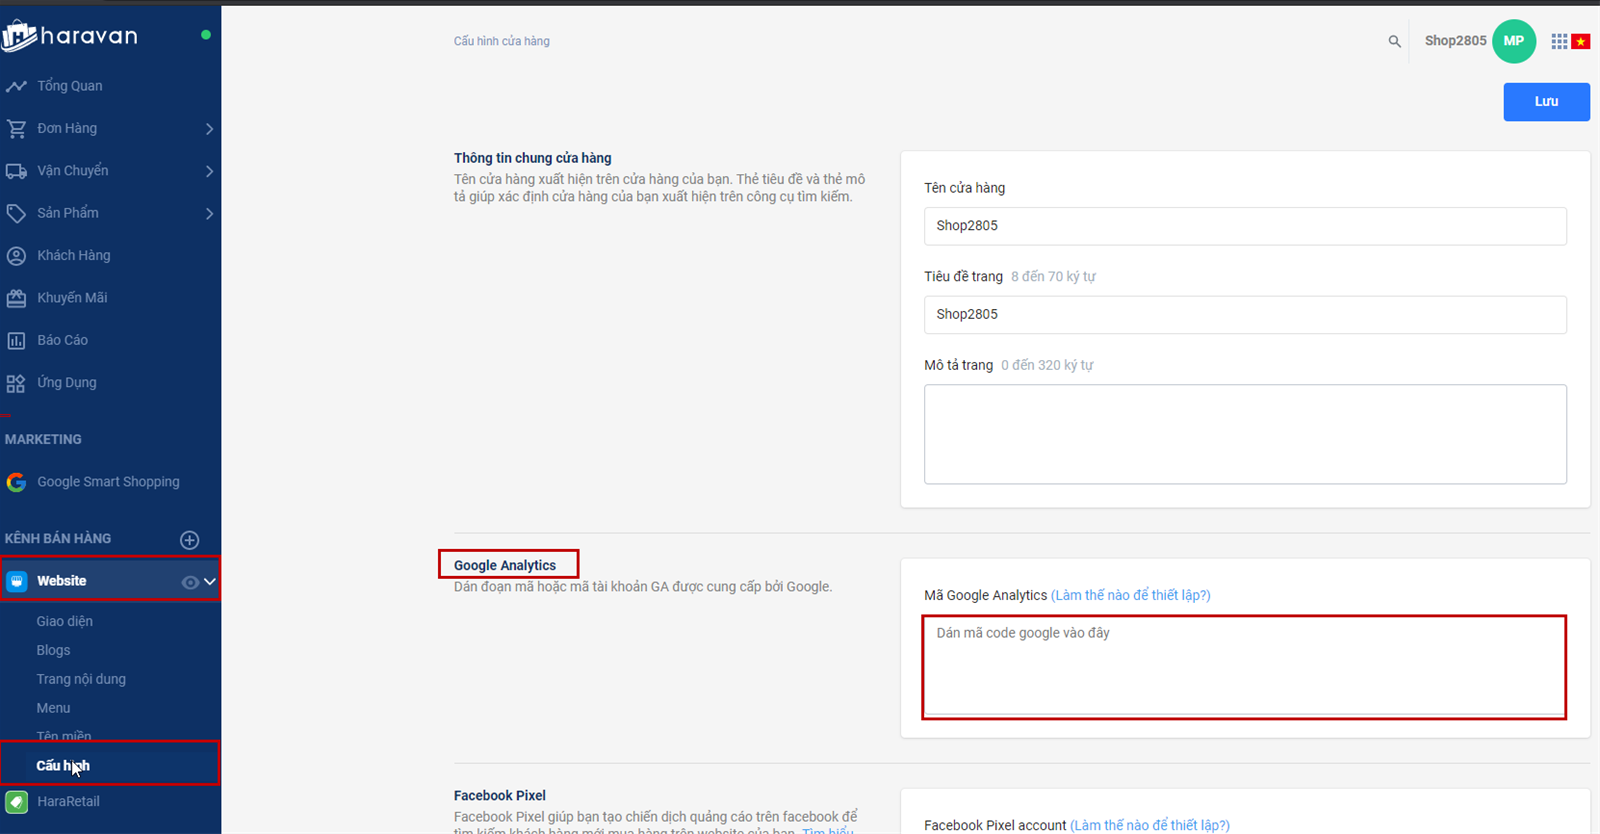Expand the Vận Chuyển submenu arrow
The width and height of the screenshot is (1600, 834).
pyautogui.click(x=209, y=171)
